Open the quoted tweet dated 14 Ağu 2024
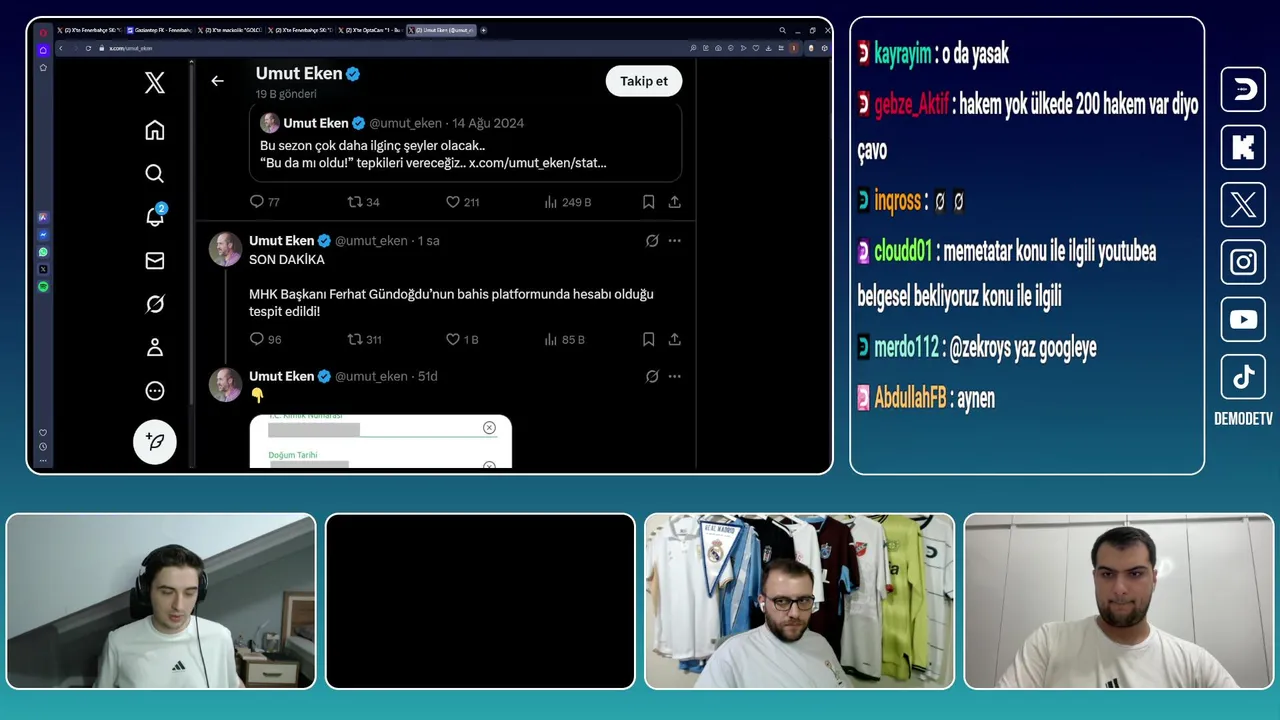The width and height of the screenshot is (1280, 720). 466,143
